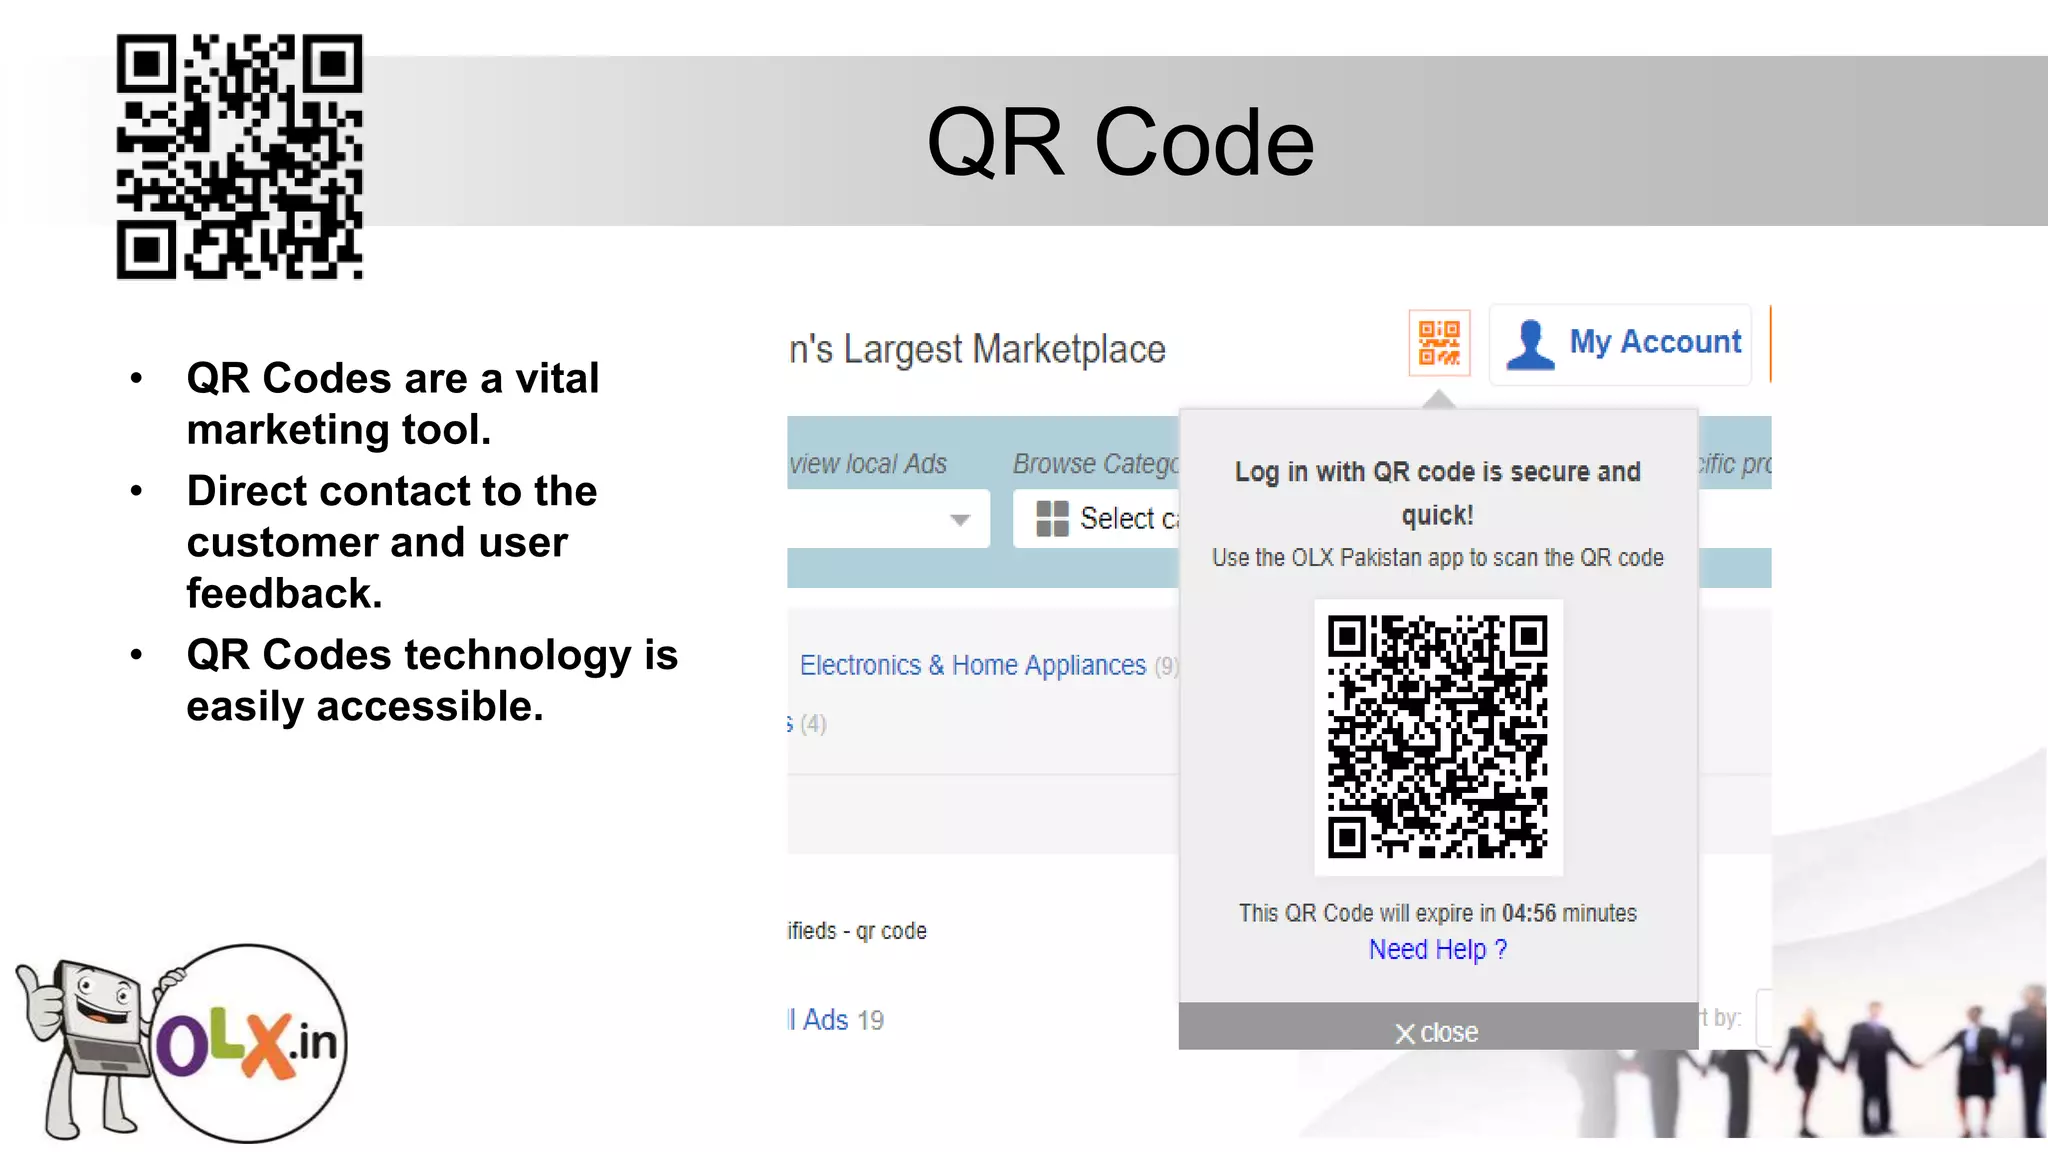
Task: Select the Ads 19 tab link
Action: pos(837,1019)
